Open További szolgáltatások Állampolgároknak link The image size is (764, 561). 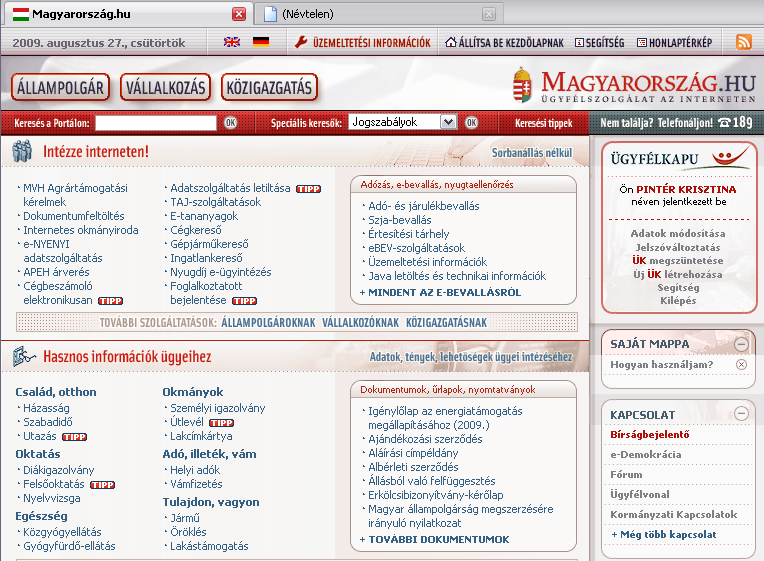[268, 323]
